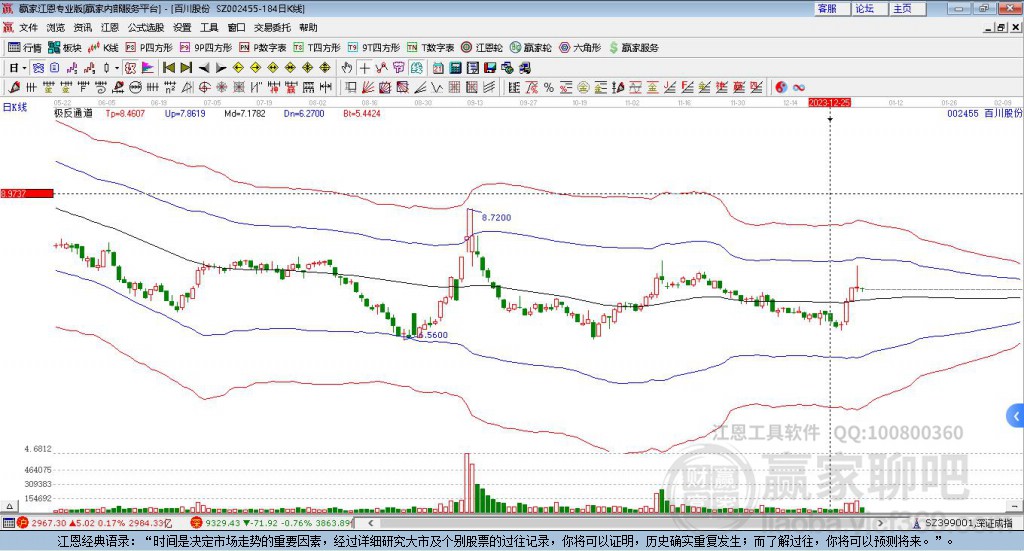
Task: Click the 主页 home page button
Action: click(x=907, y=8)
